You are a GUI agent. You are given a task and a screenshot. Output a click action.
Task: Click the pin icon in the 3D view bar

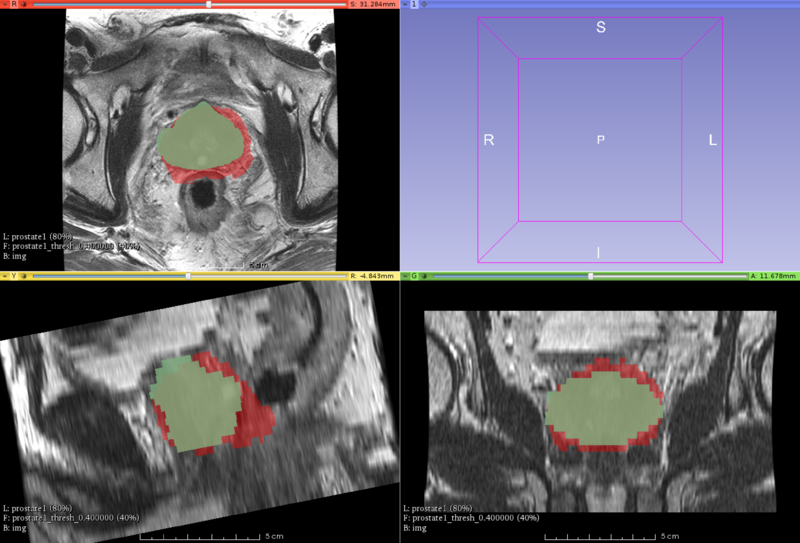406,4
